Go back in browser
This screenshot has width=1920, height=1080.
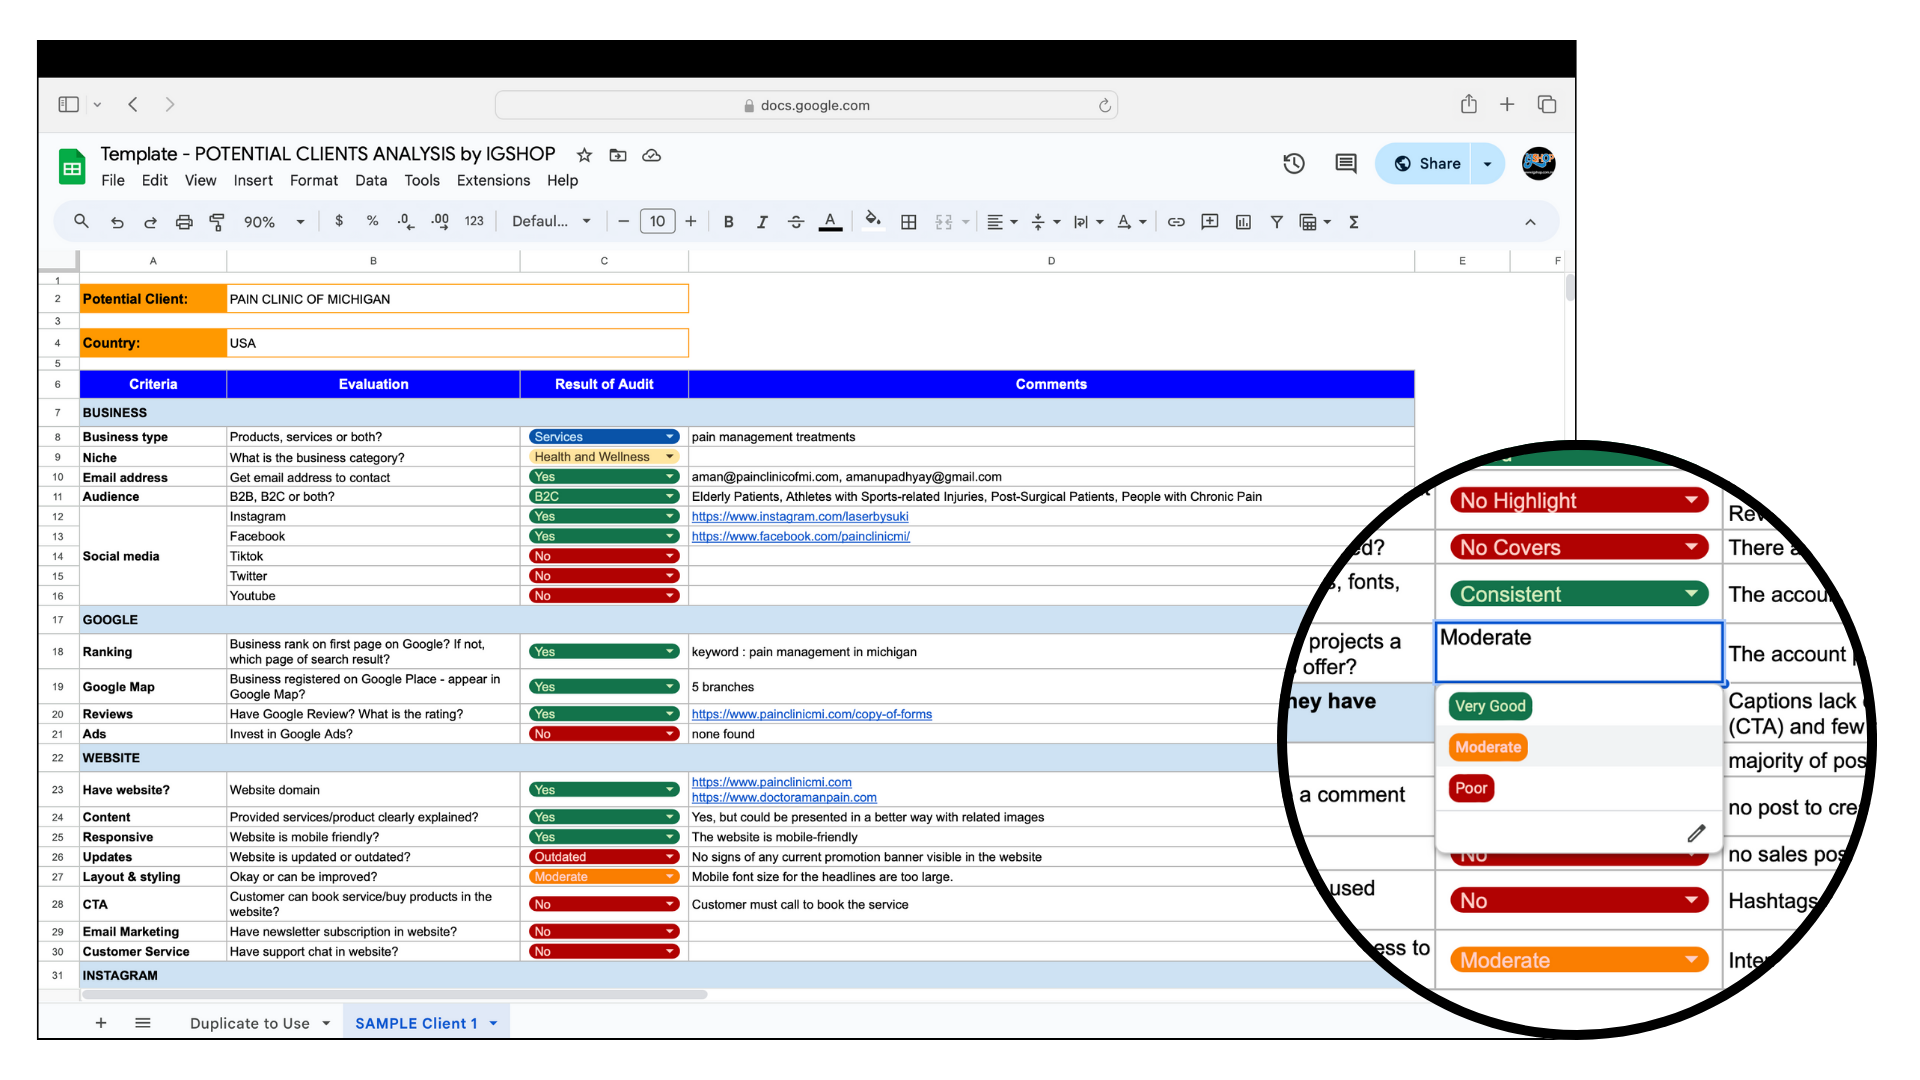point(133,104)
